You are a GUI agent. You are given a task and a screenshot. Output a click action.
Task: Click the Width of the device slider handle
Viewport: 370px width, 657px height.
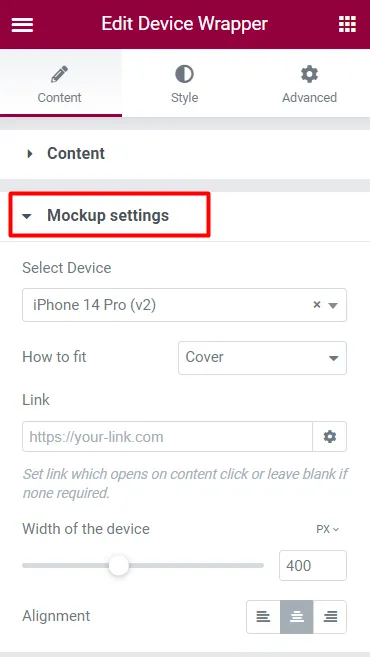(119, 565)
